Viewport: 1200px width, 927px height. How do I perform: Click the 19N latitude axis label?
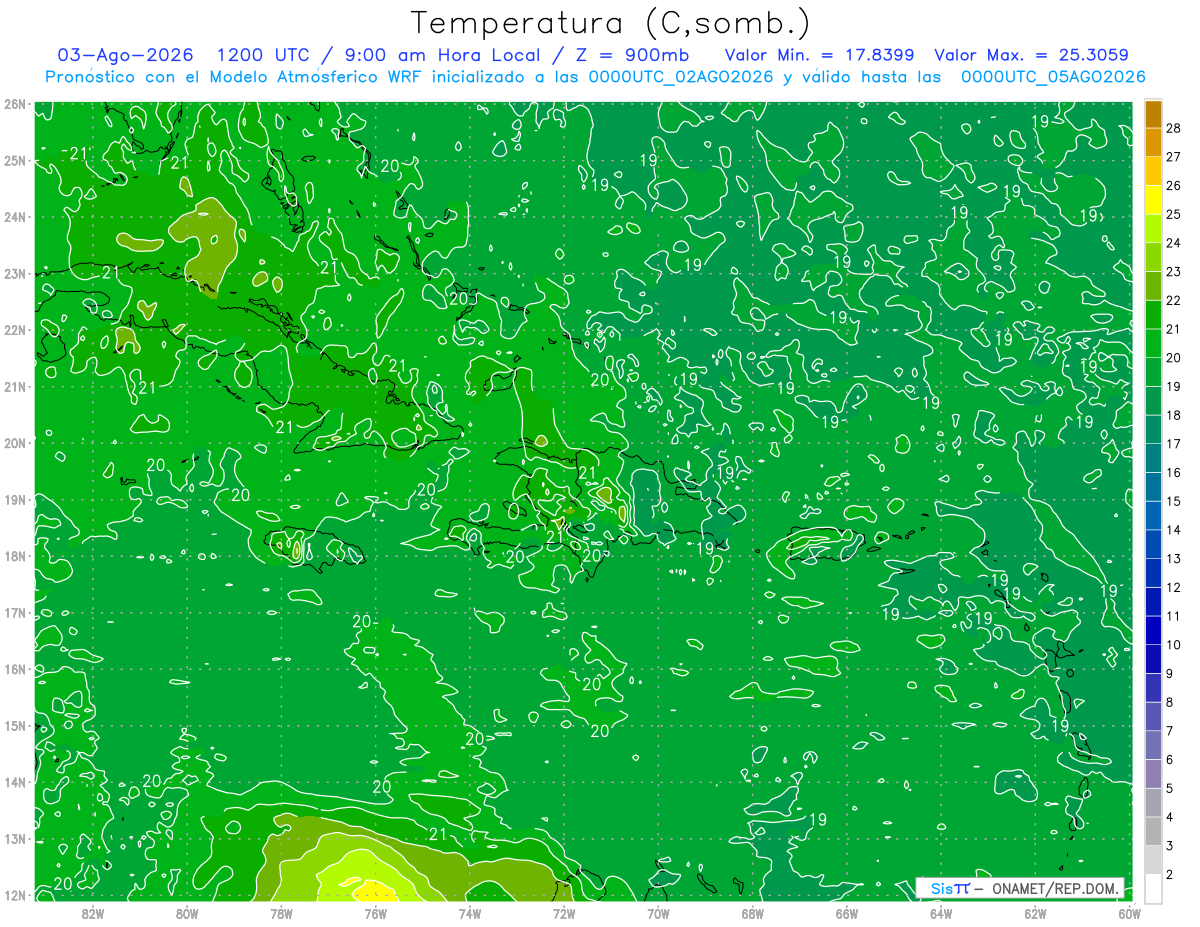click(x=14, y=499)
